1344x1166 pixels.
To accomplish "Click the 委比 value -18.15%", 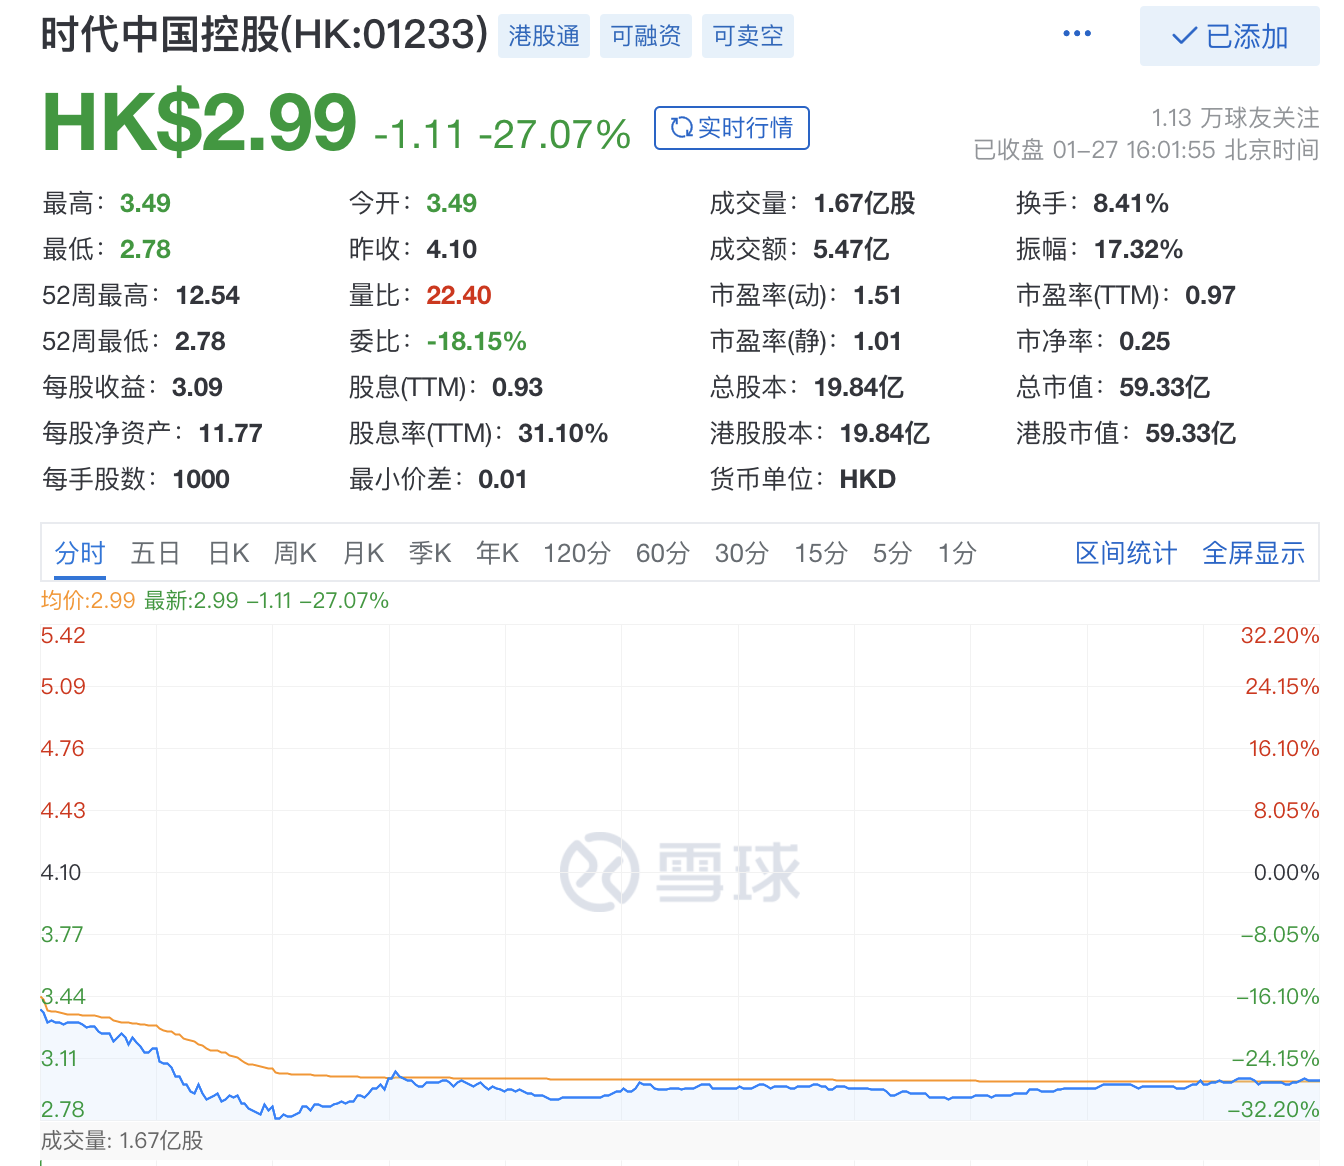I will tap(476, 342).
